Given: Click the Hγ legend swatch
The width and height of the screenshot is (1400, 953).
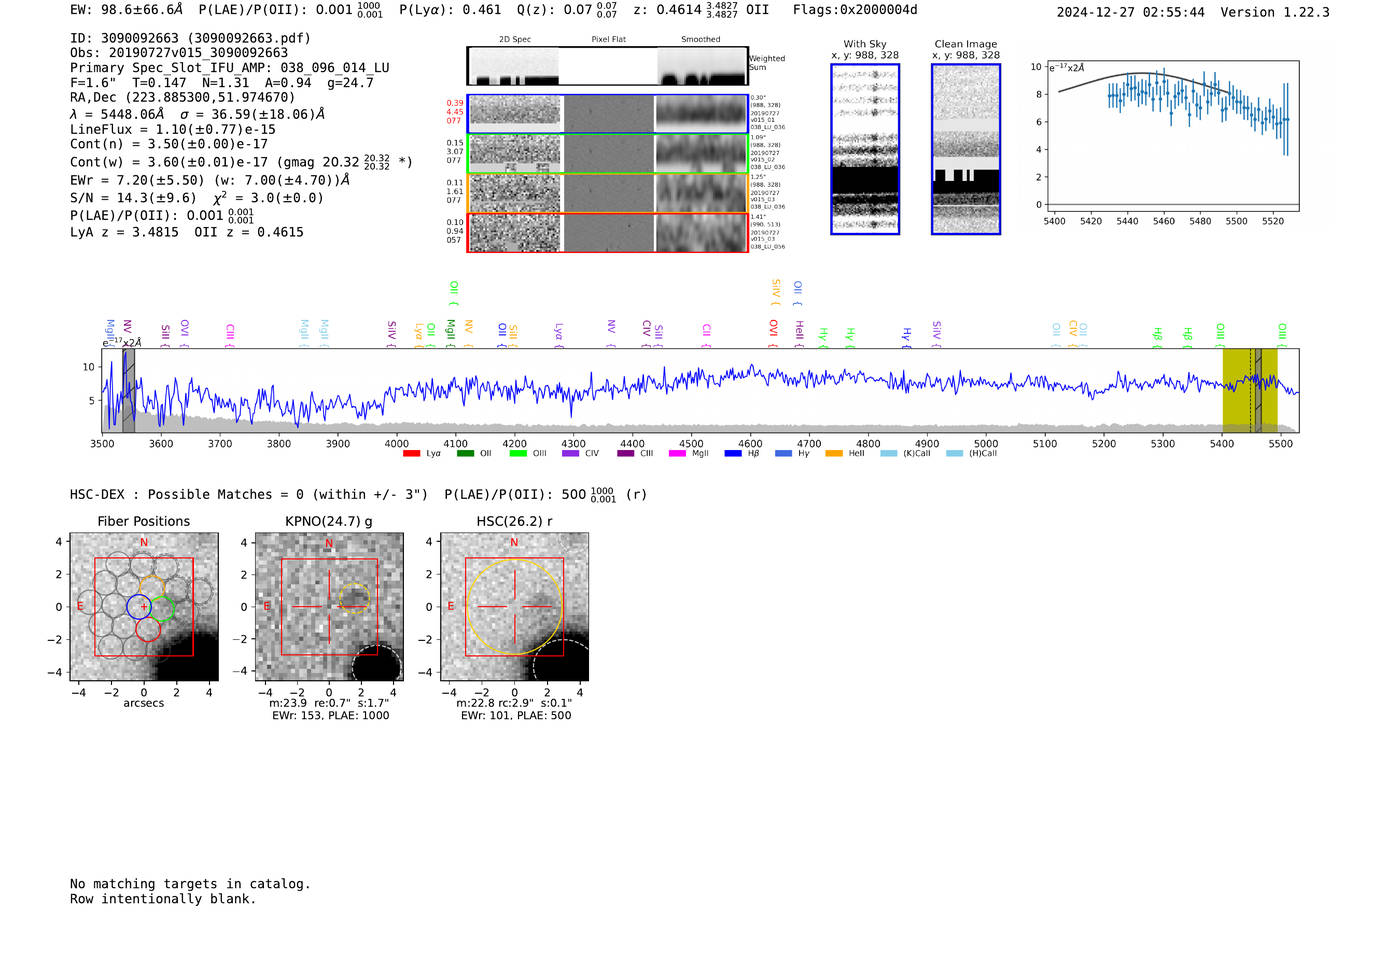Looking at the screenshot, I should point(783,454).
